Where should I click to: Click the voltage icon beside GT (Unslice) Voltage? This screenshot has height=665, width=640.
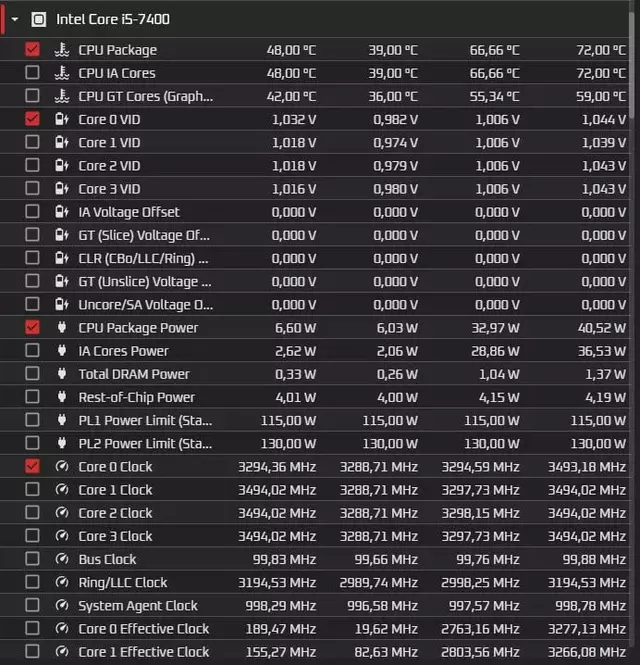[x=62, y=281]
